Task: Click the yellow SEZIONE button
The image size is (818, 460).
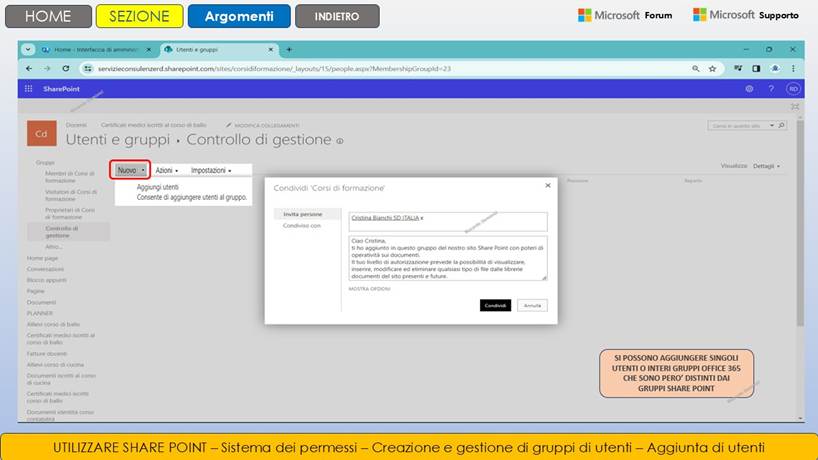Action: [x=139, y=16]
